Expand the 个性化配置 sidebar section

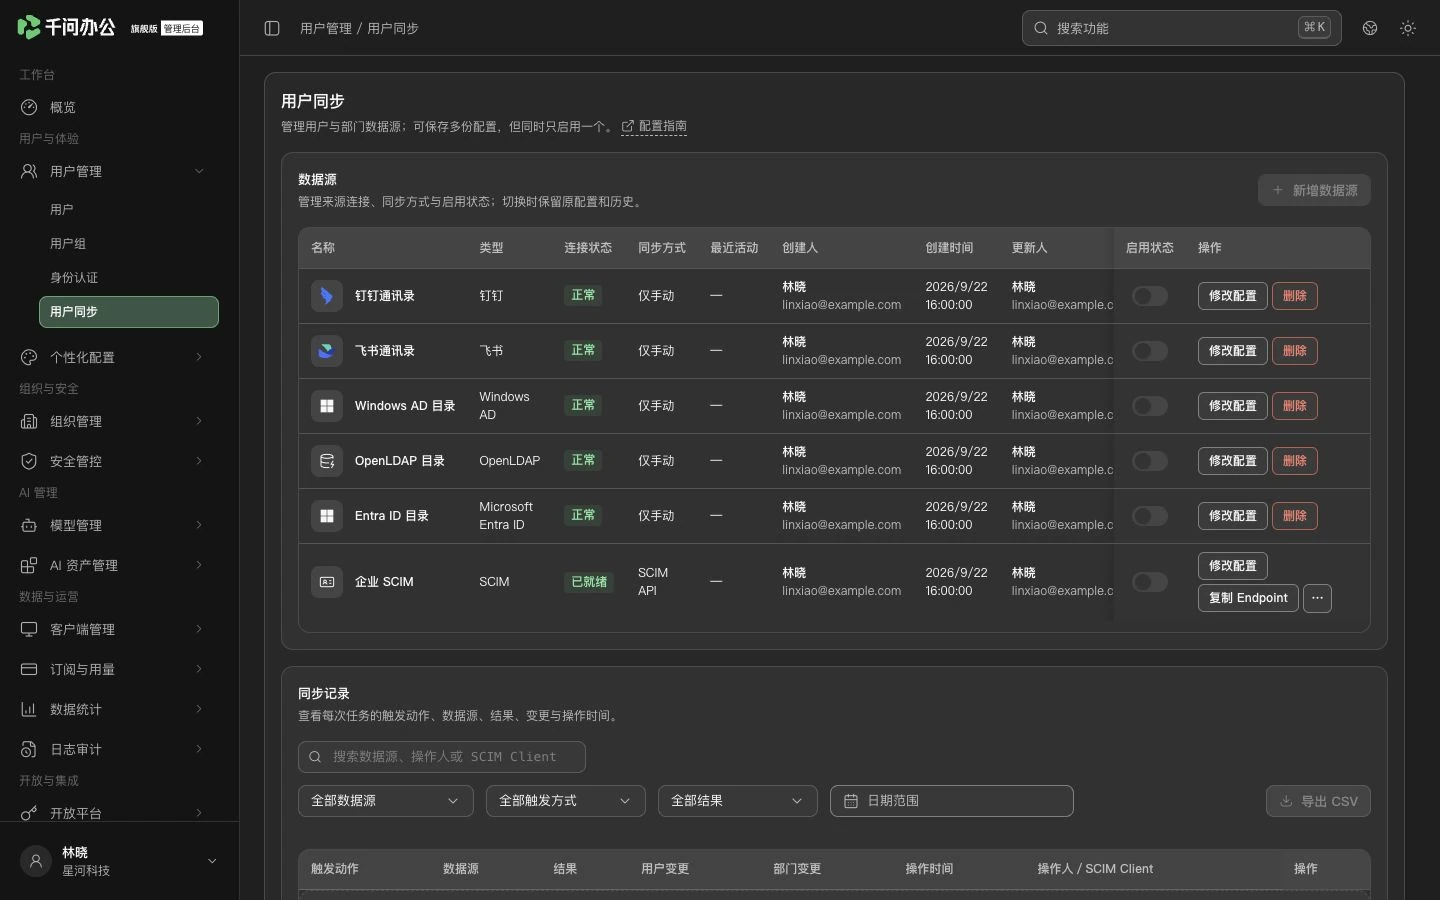coord(119,357)
